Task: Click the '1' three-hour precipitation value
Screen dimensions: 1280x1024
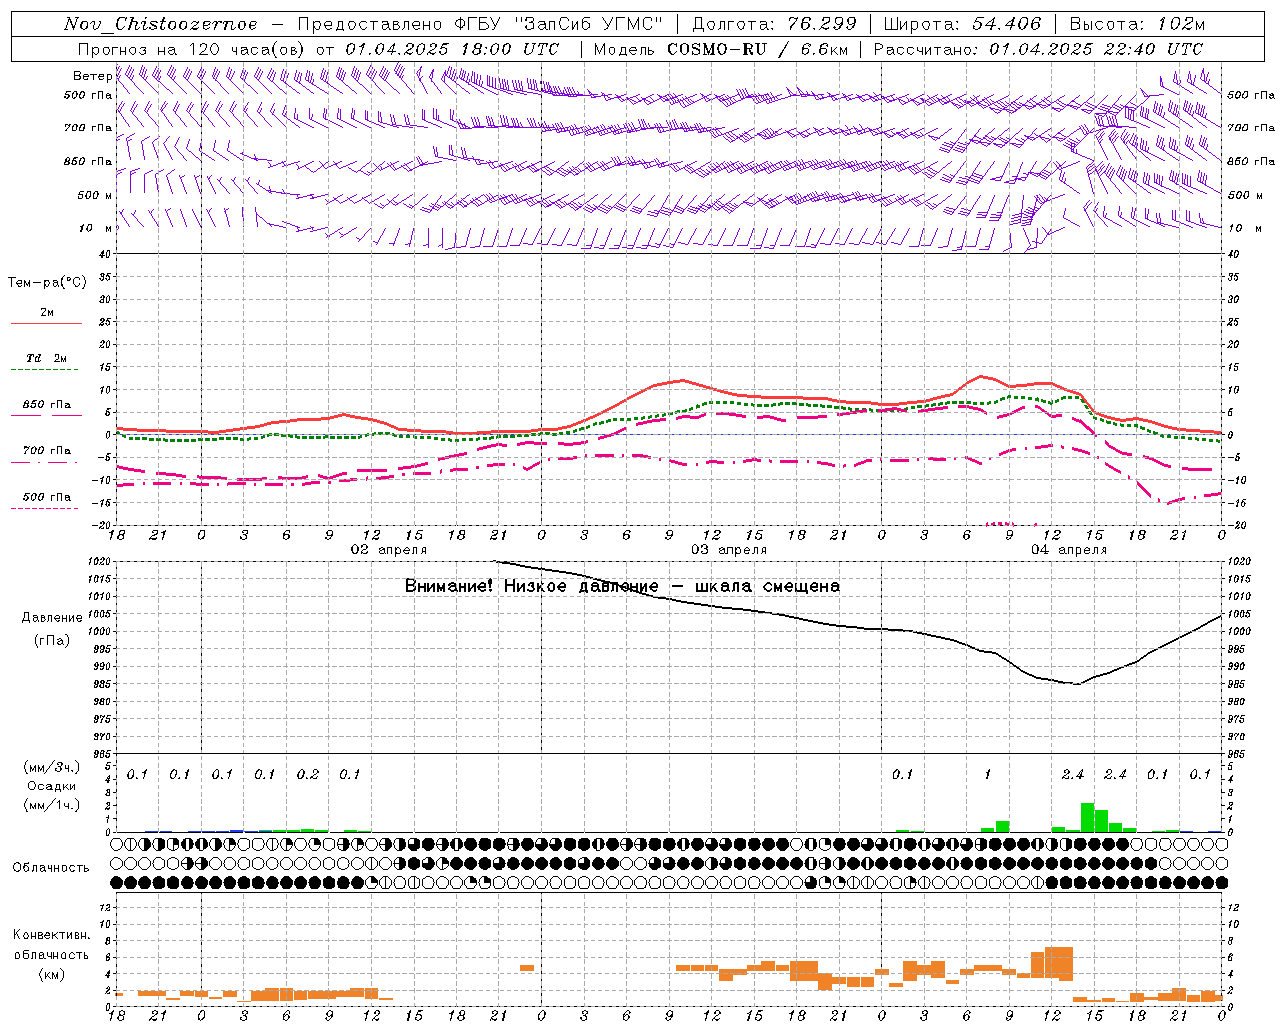Action: [987, 775]
